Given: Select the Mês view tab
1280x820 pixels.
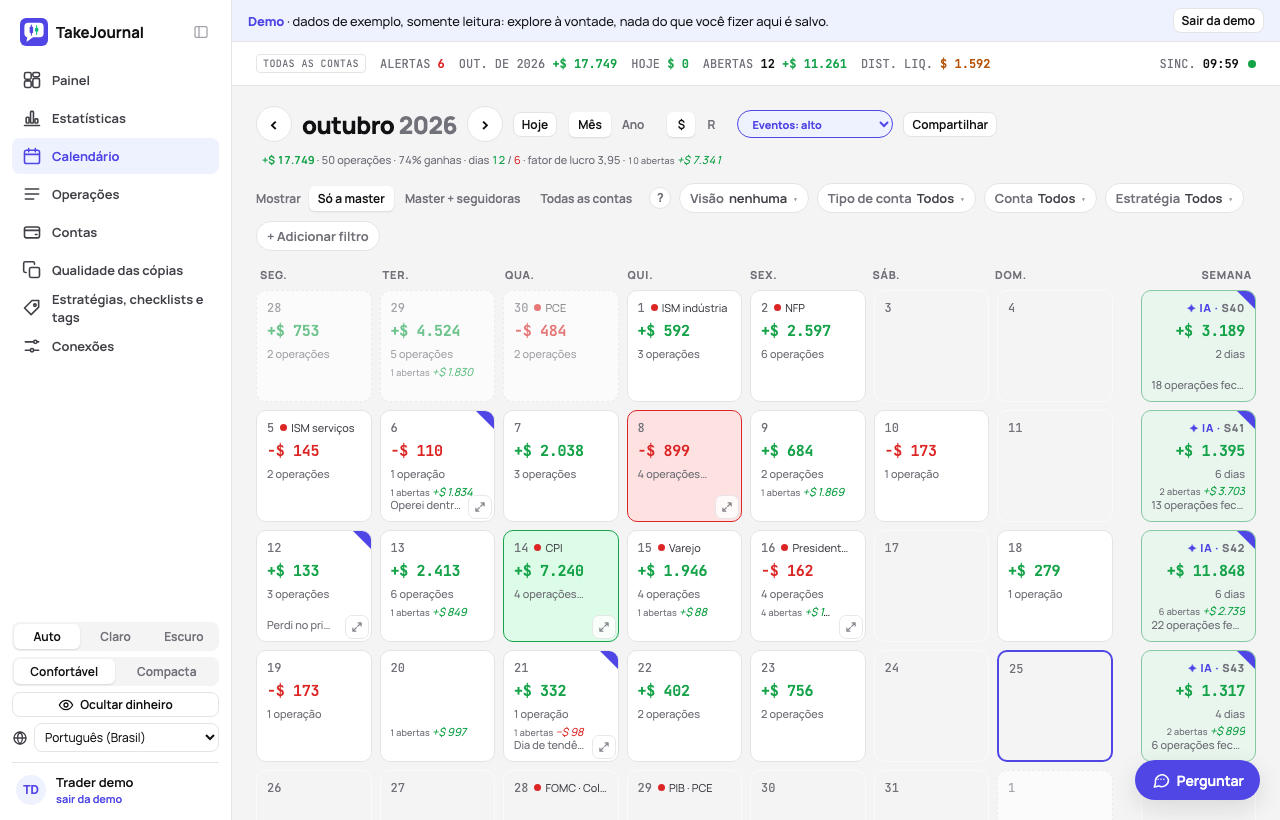Looking at the screenshot, I should tap(590, 124).
